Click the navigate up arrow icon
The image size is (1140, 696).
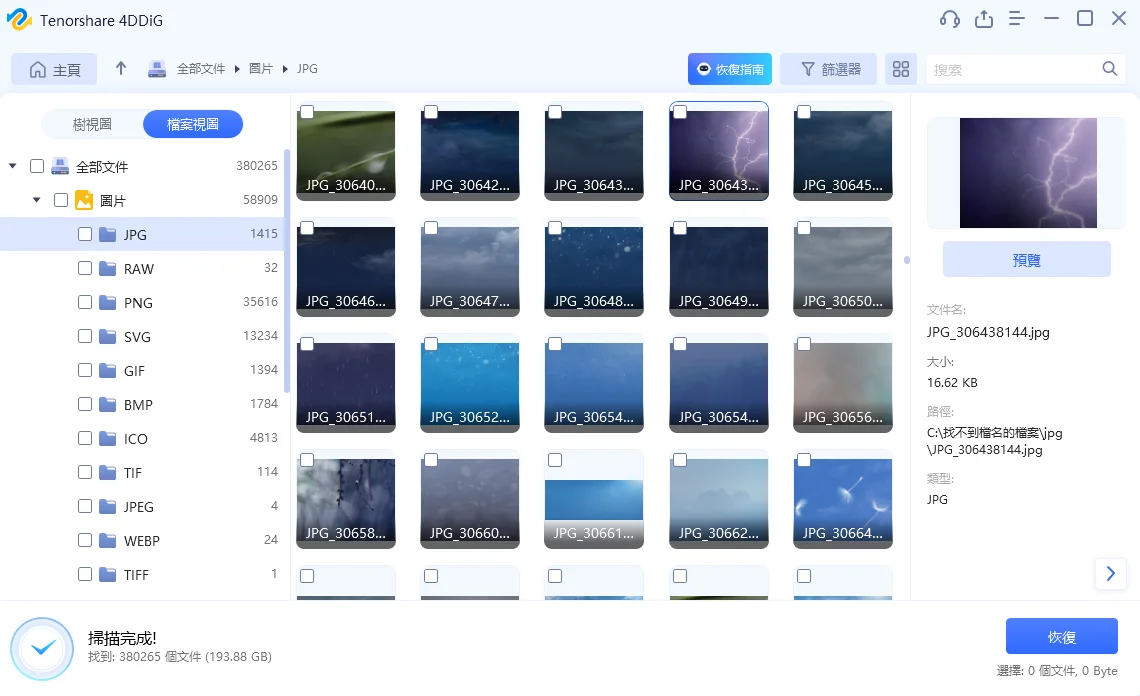(x=120, y=68)
